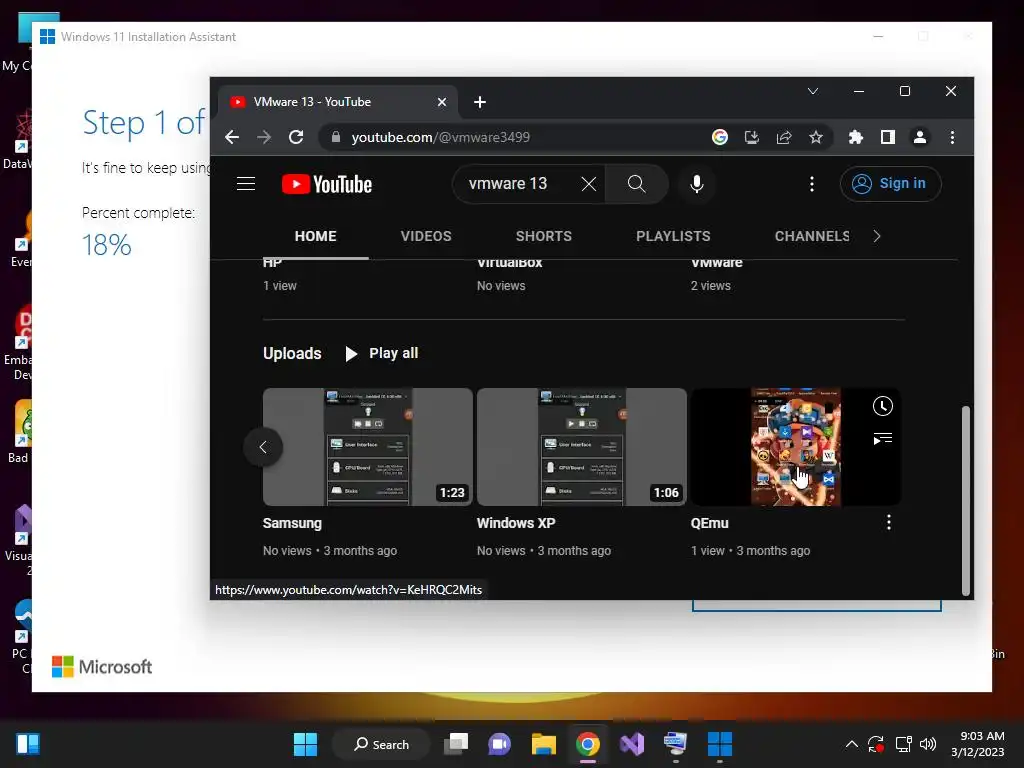The width and height of the screenshot is (1024, 768).
Task: Open the Windows Start menu
Action: point(305,744)
